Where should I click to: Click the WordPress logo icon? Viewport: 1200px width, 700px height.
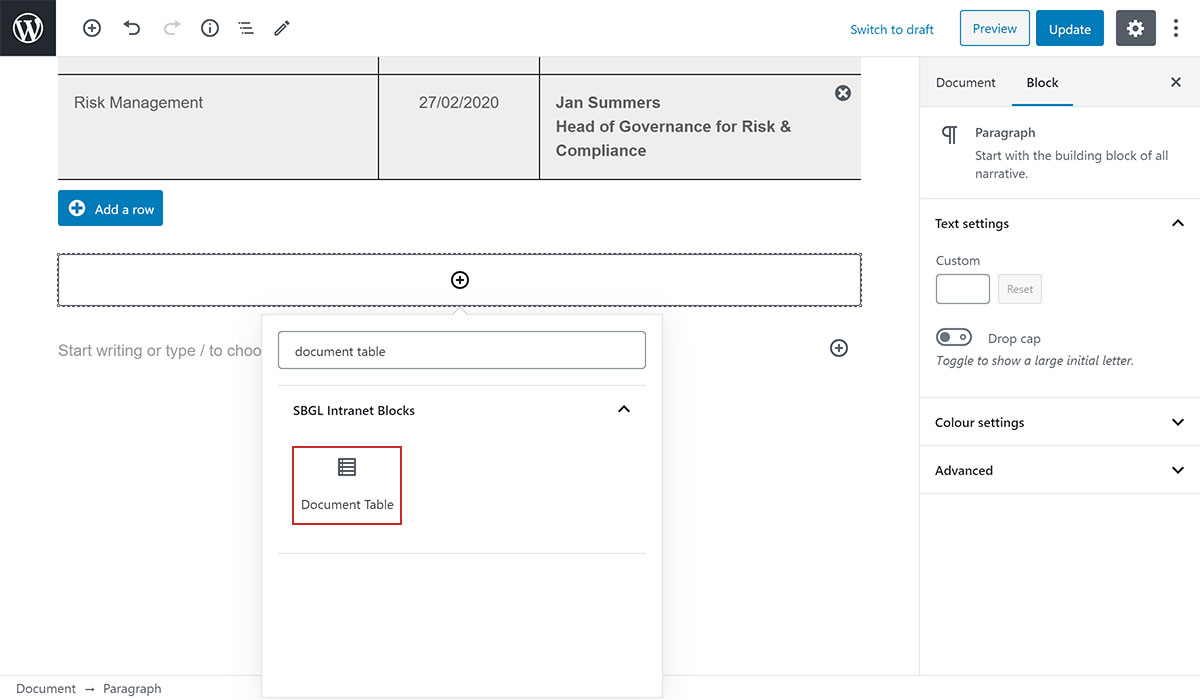point(28,28)
